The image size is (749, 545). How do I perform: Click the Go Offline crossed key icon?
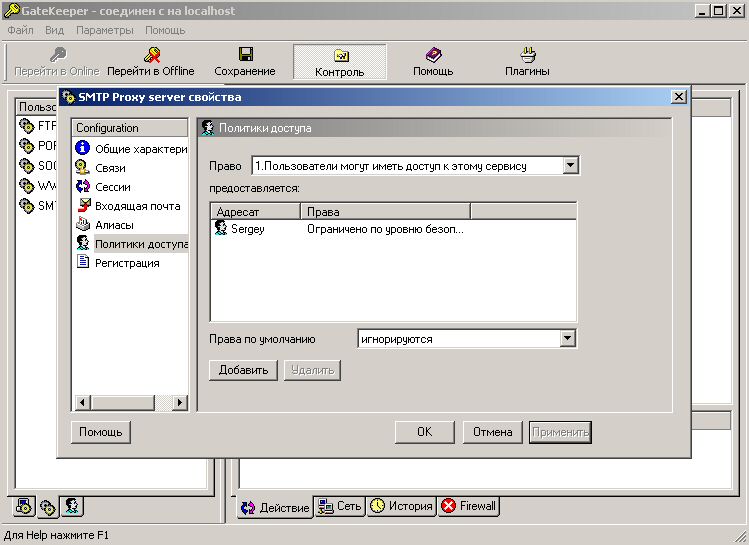(151, 54)
